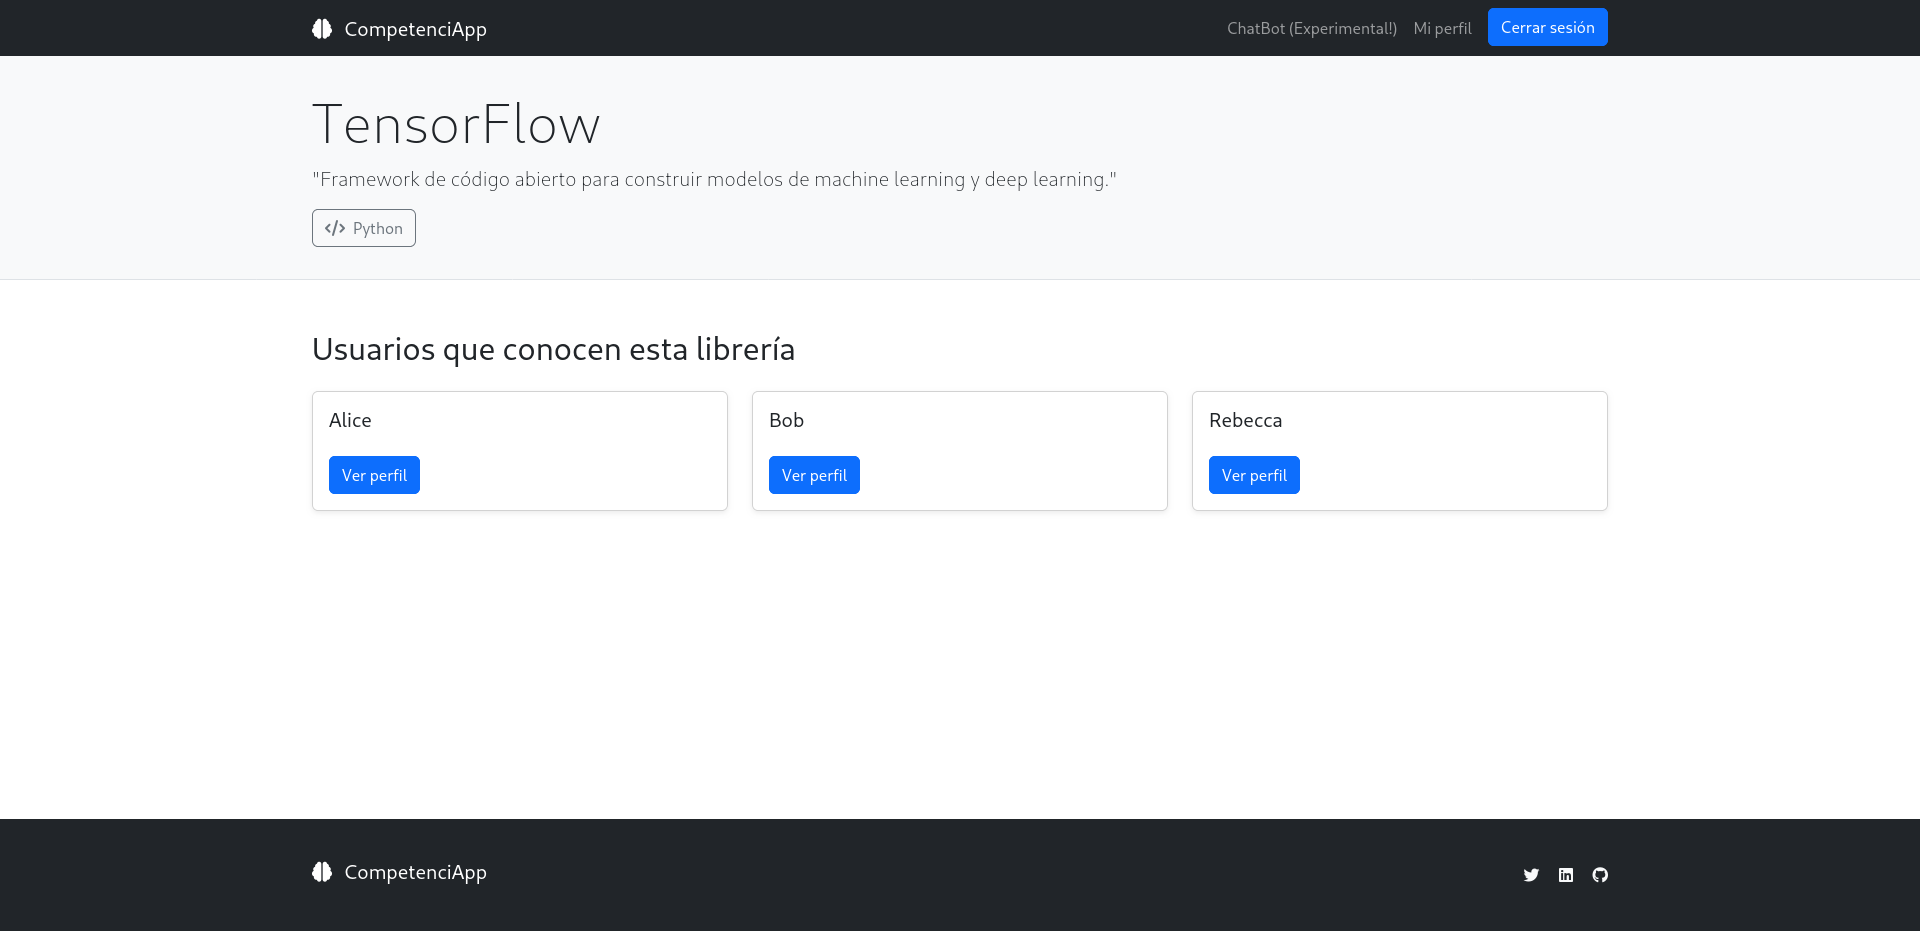The image size is (1920, 931).
Task: Click the name Alice on the user card
Action: 350,420
